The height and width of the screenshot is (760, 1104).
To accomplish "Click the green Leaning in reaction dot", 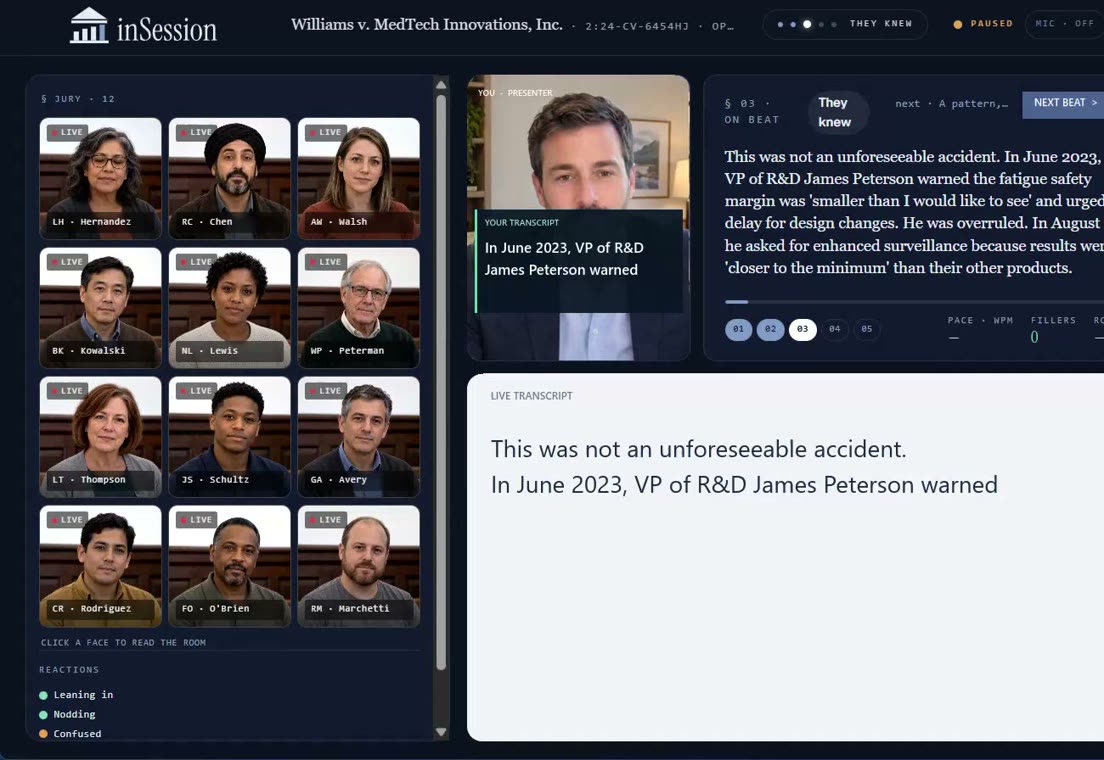I will [x=43, y=695].
